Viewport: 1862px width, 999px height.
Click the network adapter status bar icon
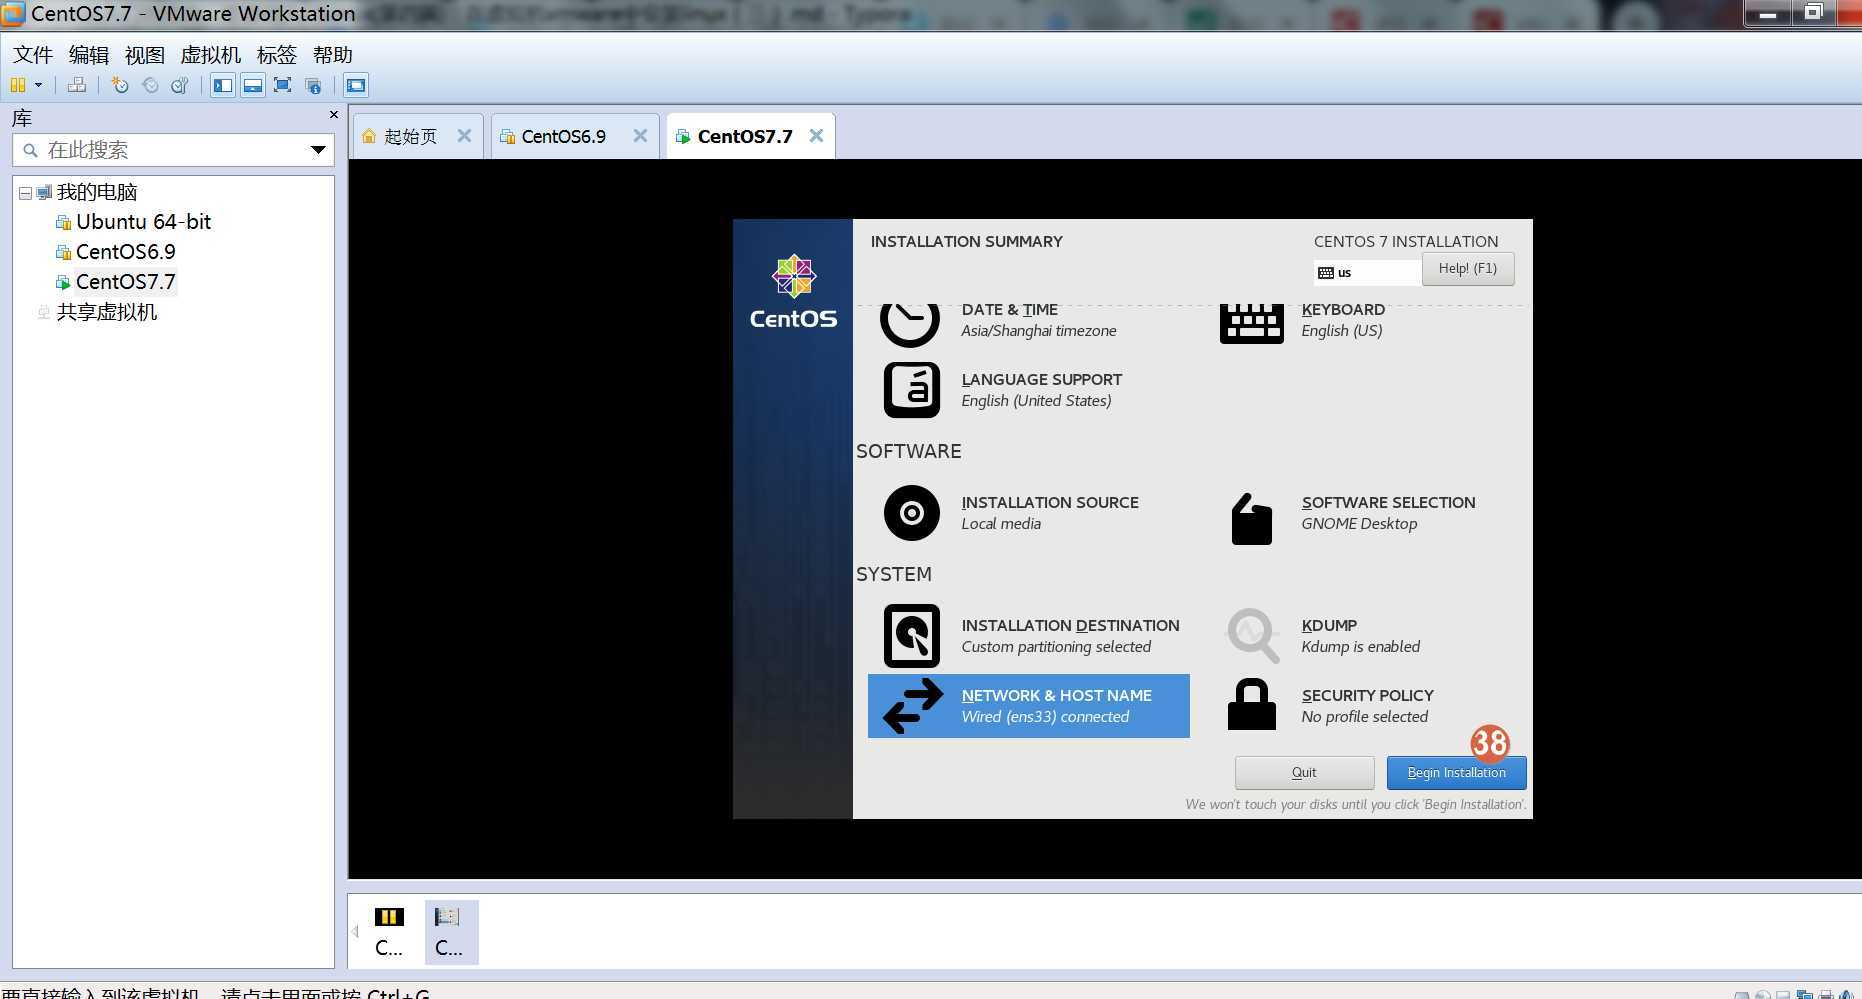point(1804,995)
